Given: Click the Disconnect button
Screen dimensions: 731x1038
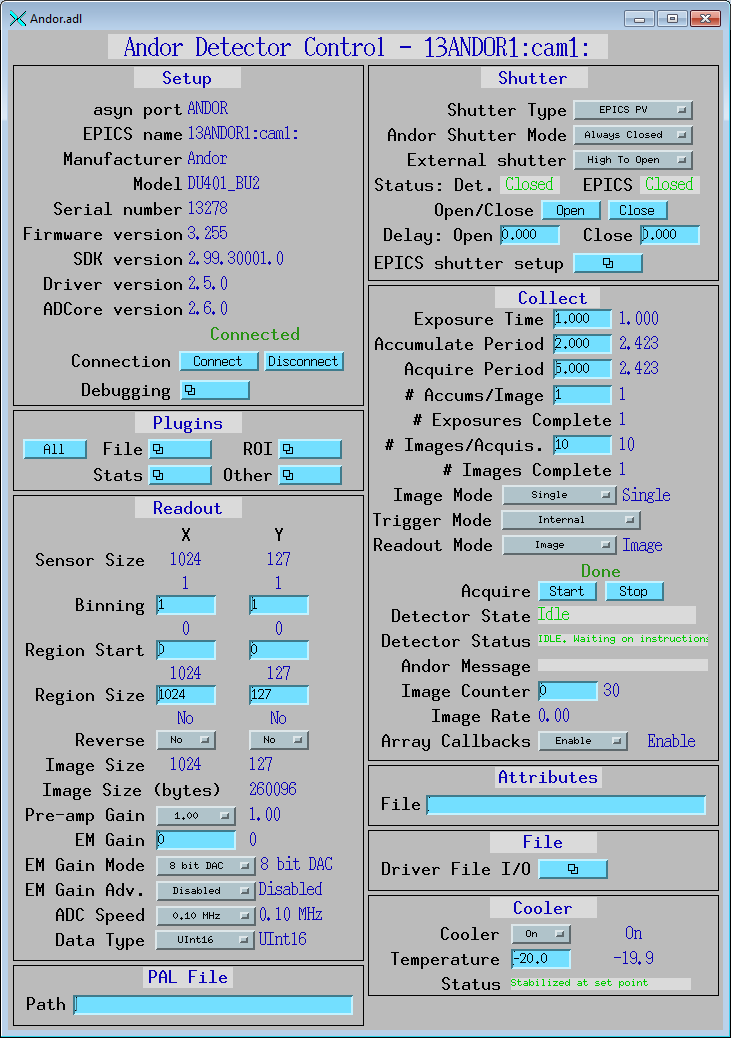Looking at the screenshot, I should 305,361.
